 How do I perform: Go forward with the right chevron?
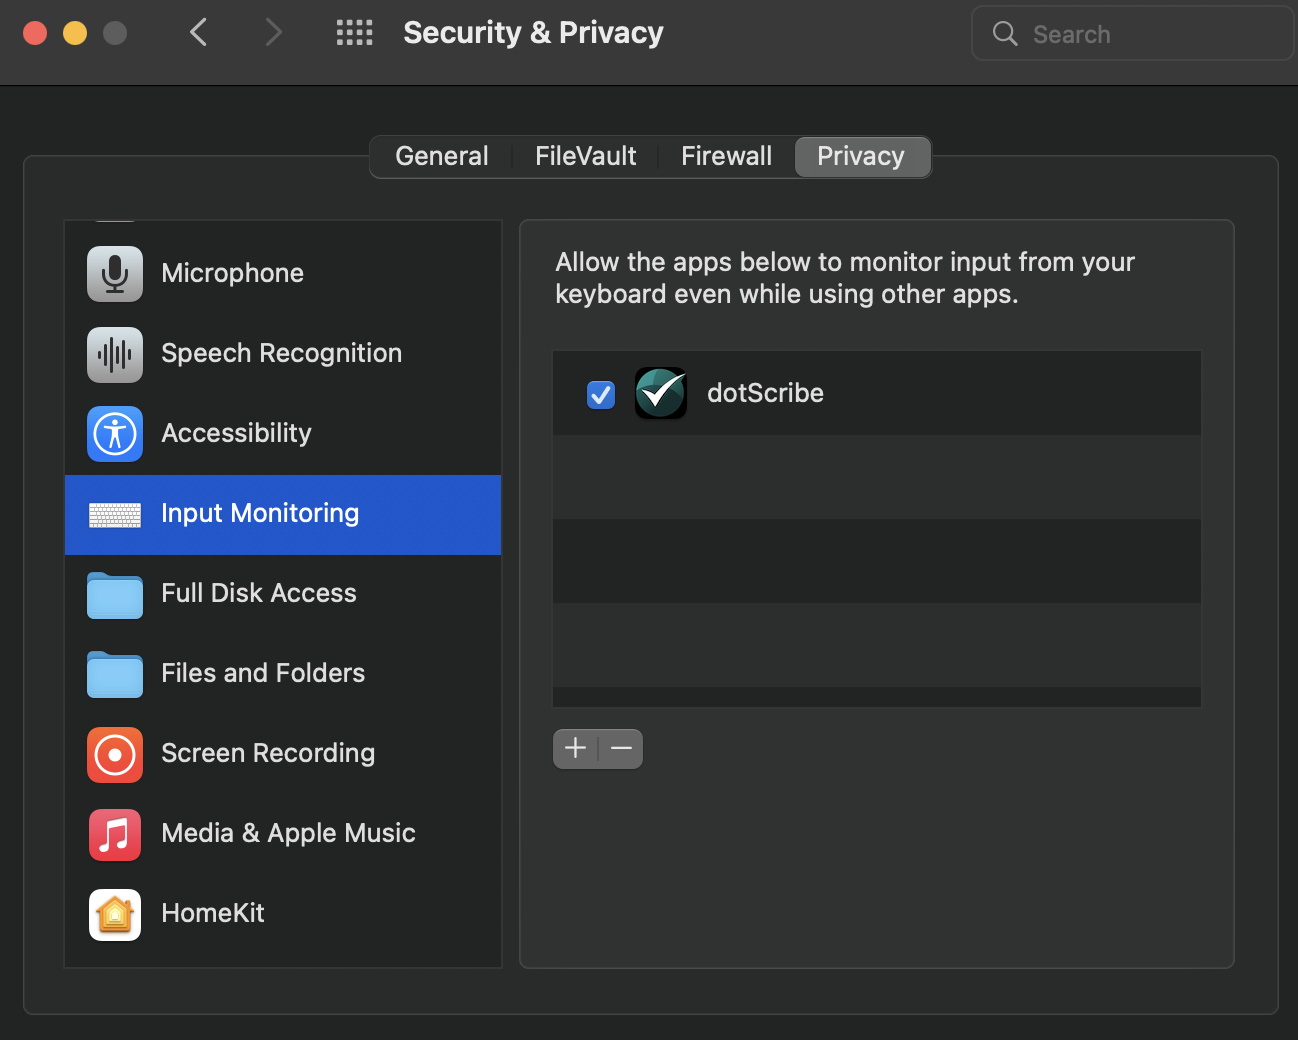tap(274, 32)
